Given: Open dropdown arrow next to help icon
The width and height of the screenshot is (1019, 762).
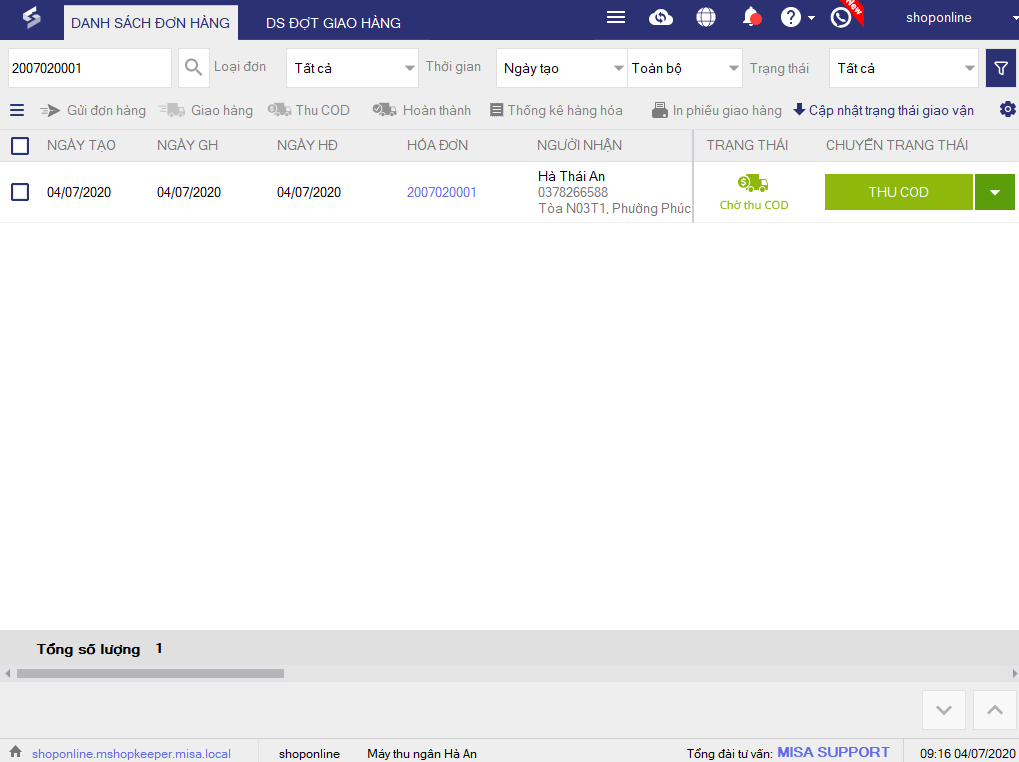Looking at the screenshot, I should coord(811,18).
